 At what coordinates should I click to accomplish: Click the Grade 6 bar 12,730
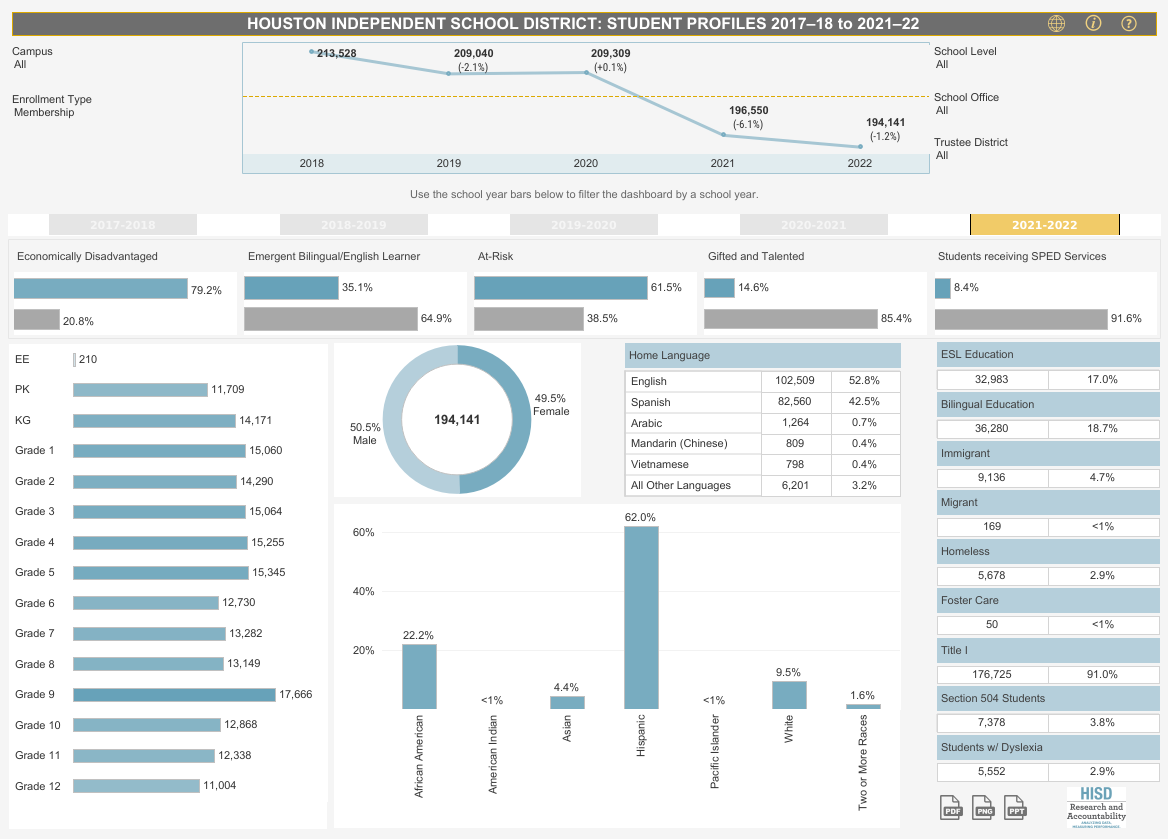pos(146,603)
